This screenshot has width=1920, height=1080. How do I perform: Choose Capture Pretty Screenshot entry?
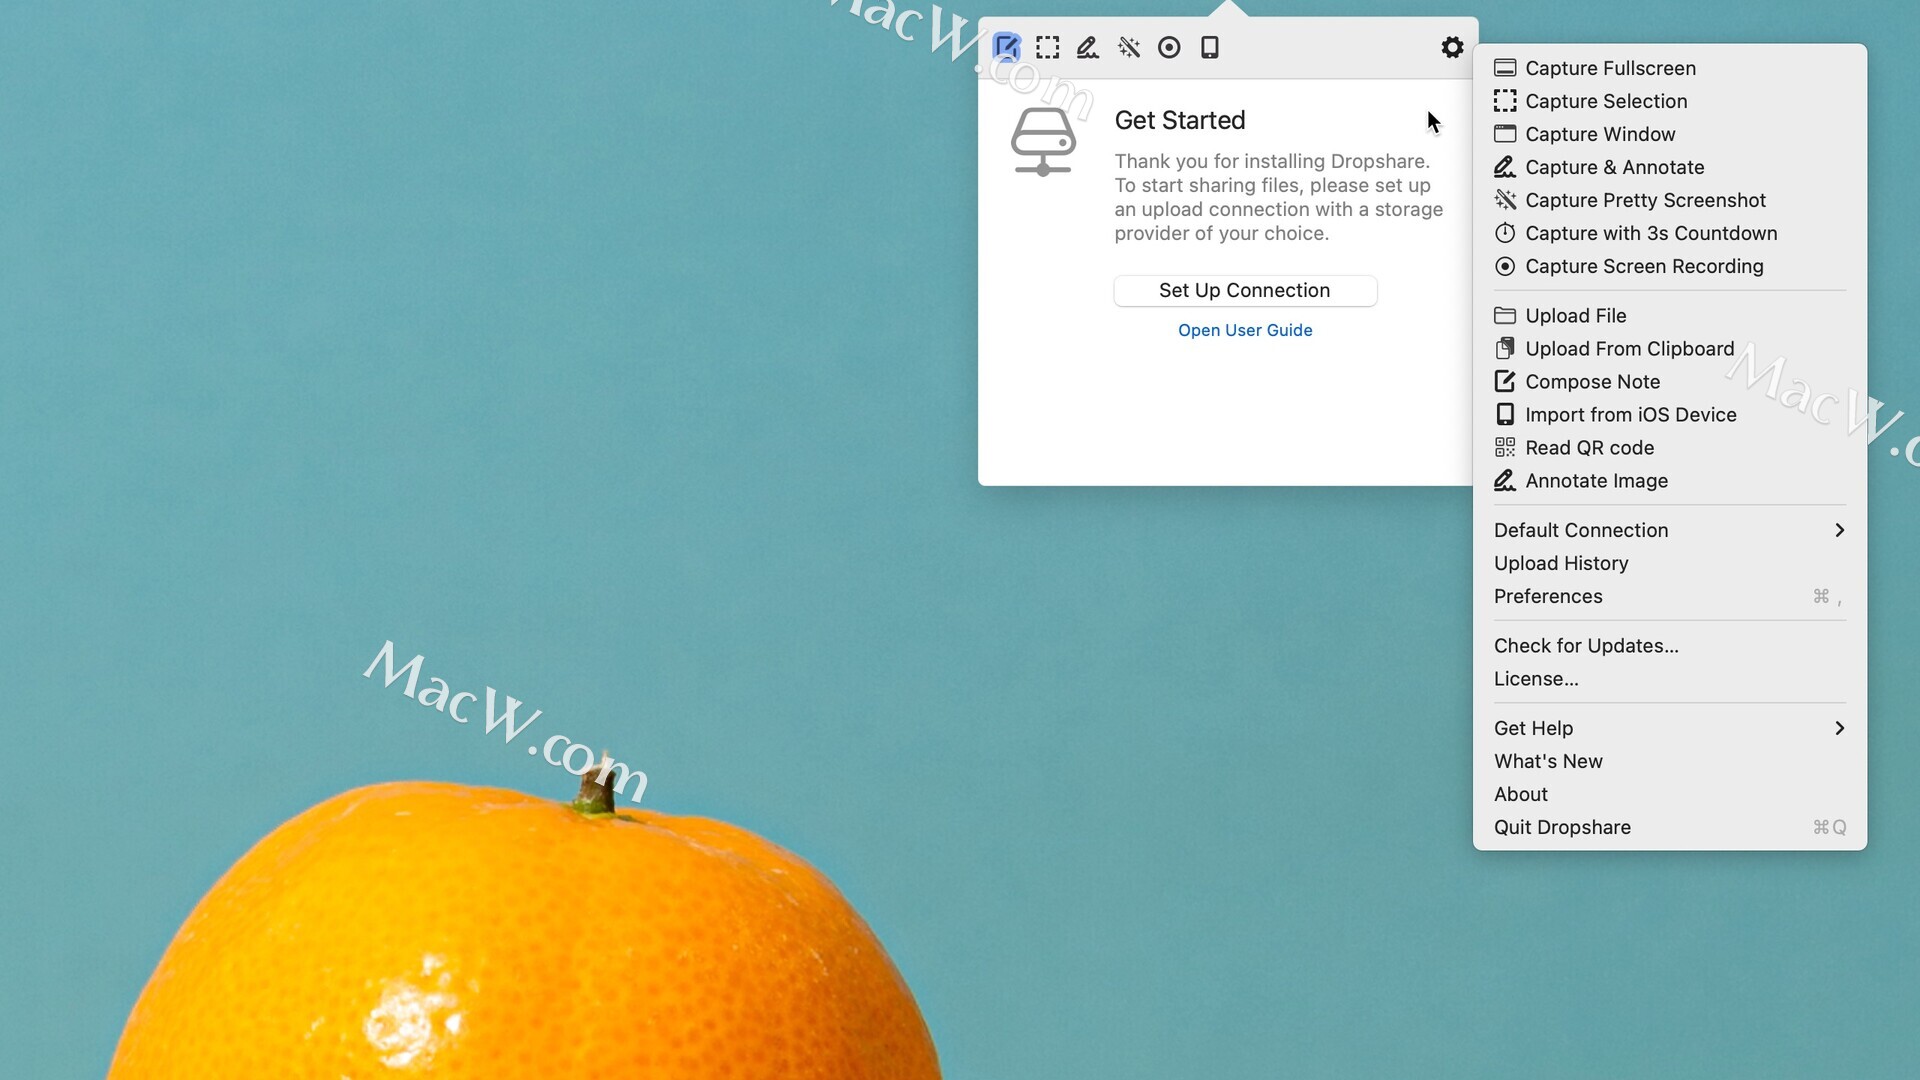pyautogui.click(x=1670, y=200)
